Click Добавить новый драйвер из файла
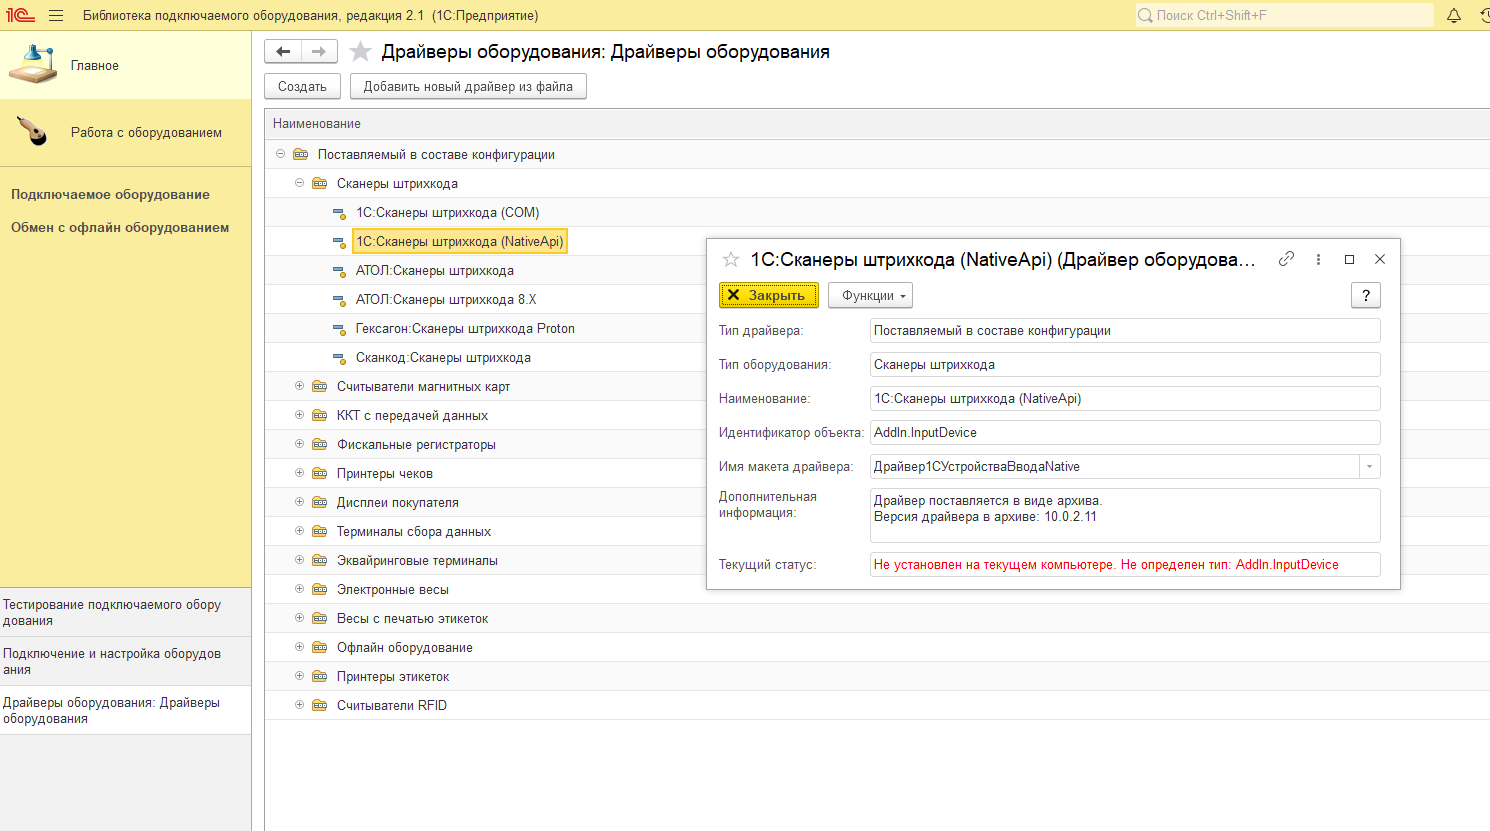The image size is (1490, 831). coord(468,86)
